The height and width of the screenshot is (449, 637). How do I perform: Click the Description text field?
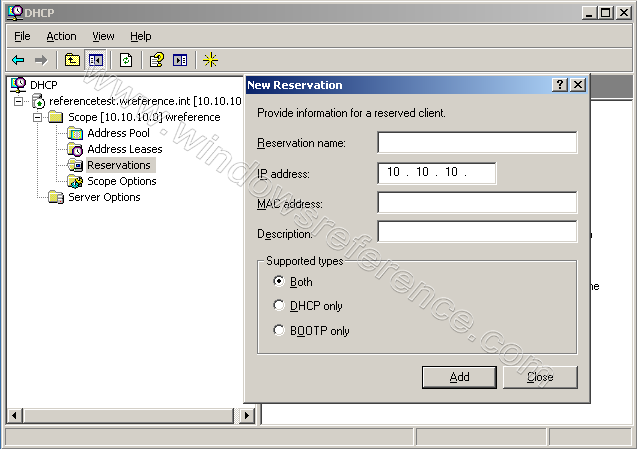pyautogui.click(x=477, y=232)
